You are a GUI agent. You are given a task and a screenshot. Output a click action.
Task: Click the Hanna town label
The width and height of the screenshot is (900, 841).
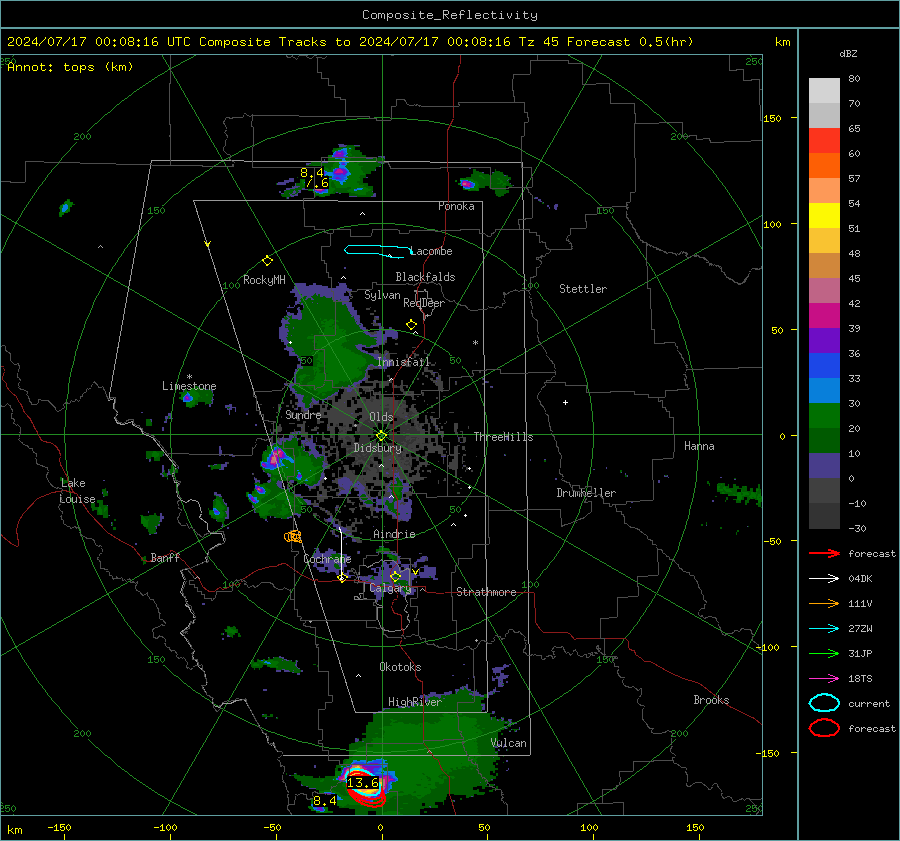699,446
